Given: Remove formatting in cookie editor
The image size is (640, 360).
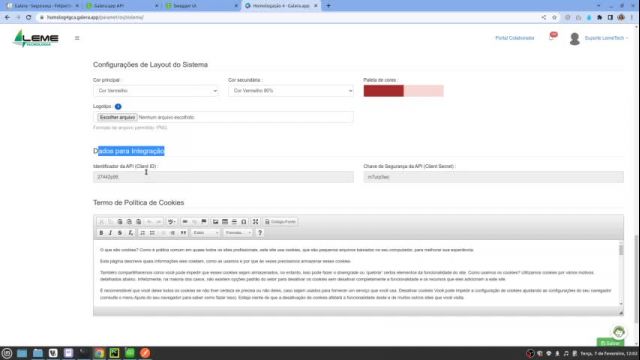Looking at the screenshot, I should 130,233.
